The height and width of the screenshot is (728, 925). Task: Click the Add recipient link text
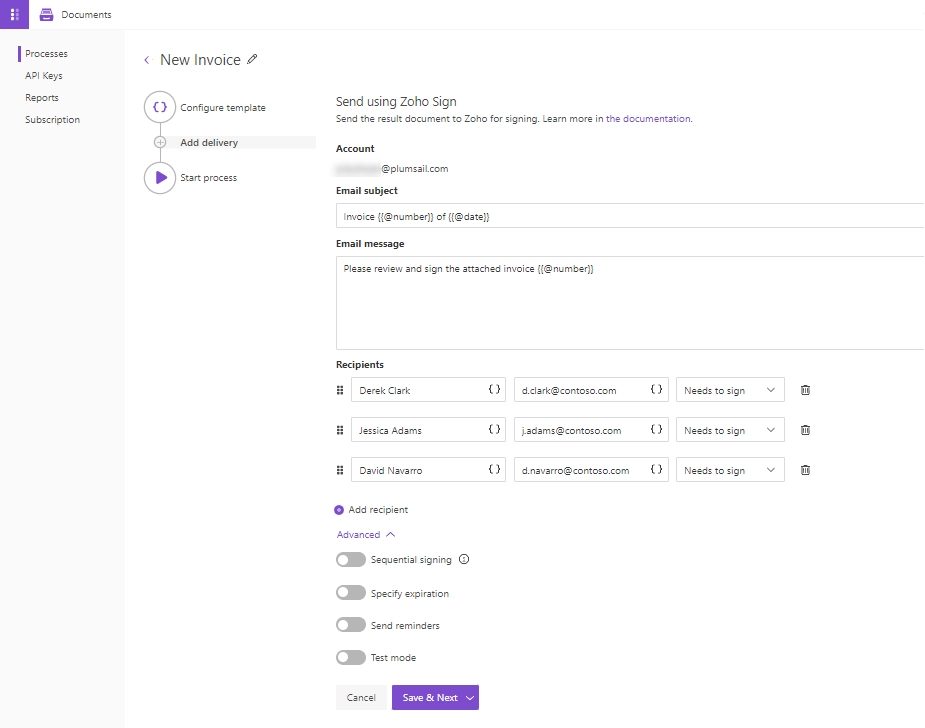point(378,510)
